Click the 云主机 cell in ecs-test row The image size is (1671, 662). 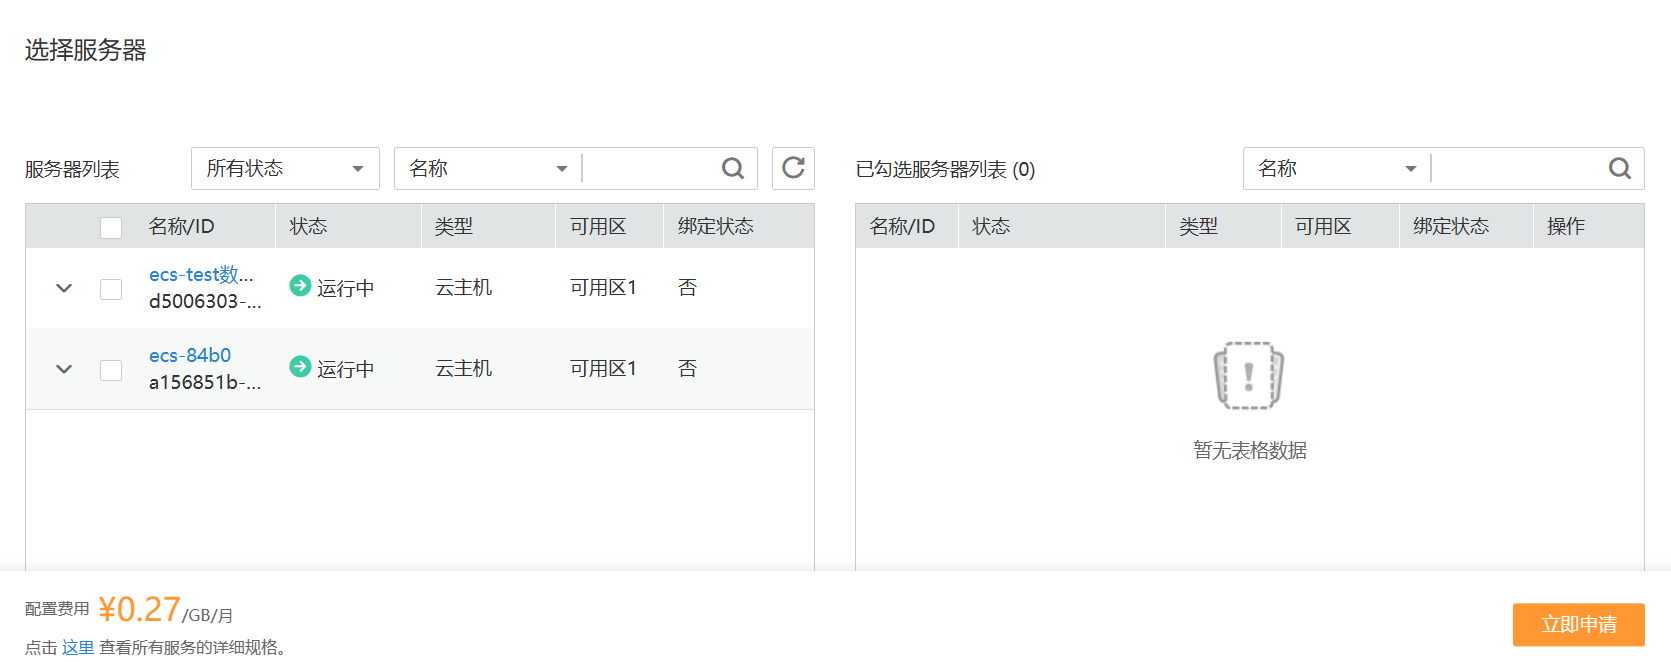(x=463, y=287)
